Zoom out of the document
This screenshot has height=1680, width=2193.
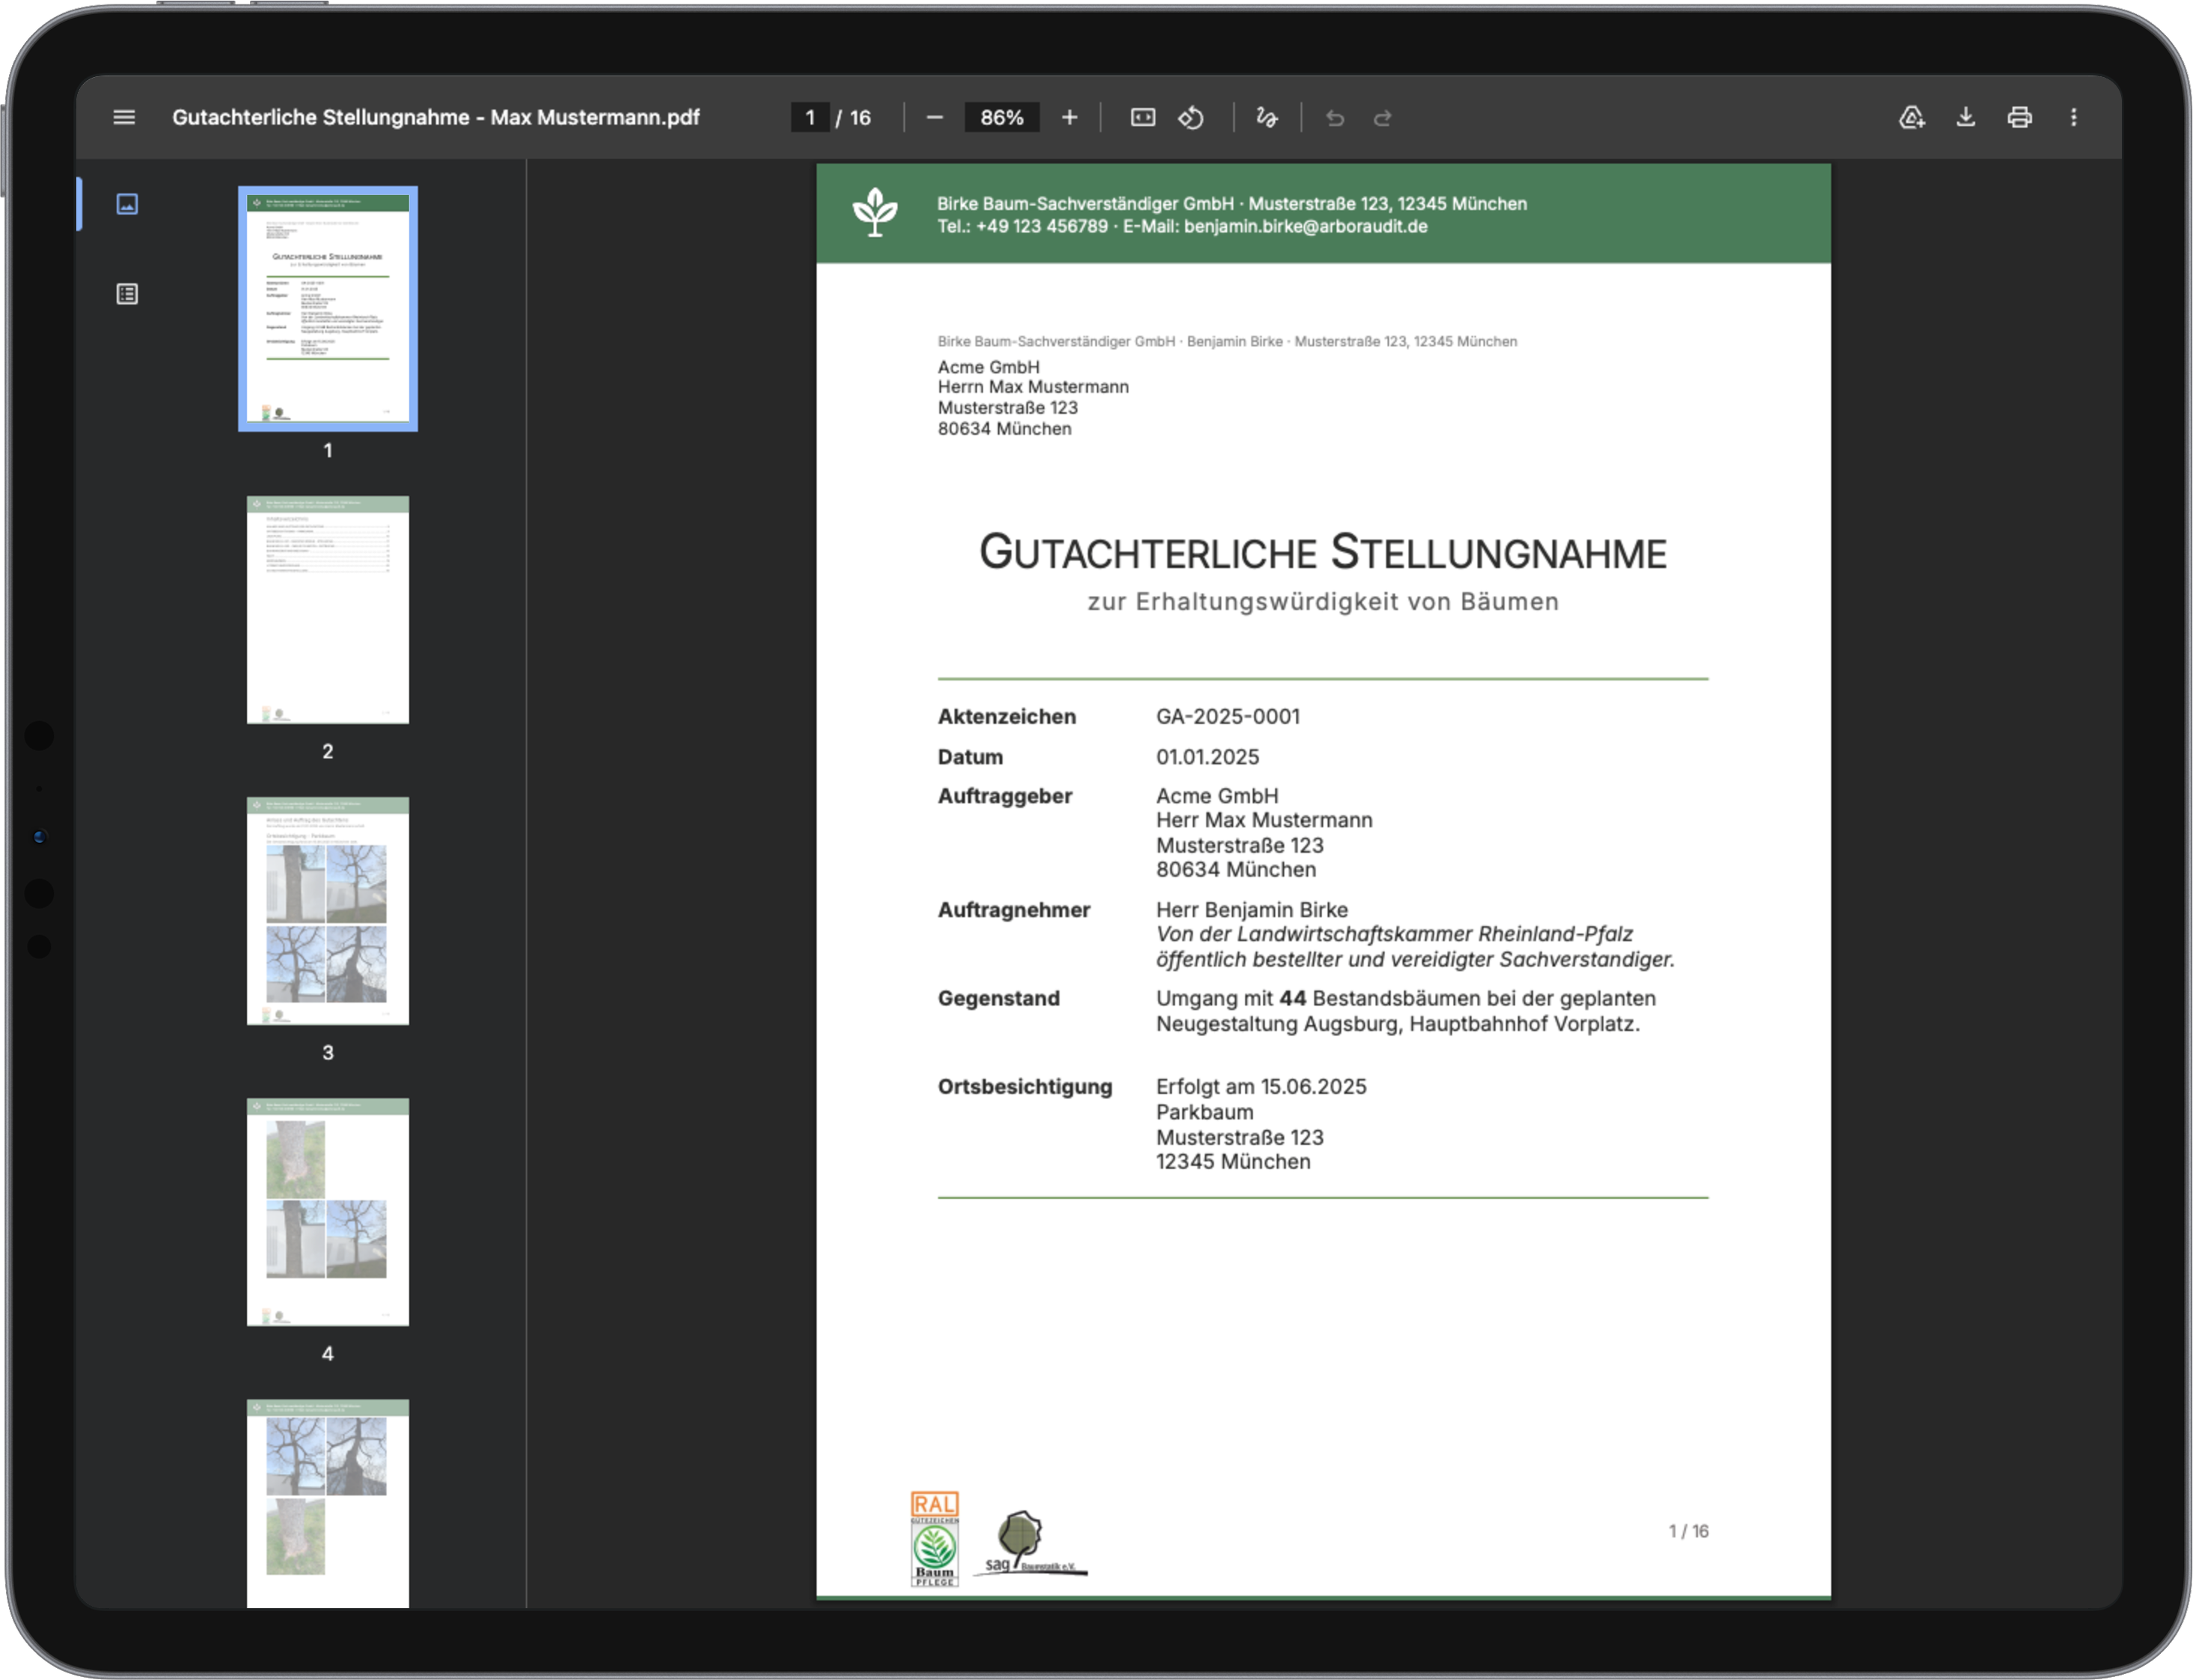pyautogui.click(x=934, y=117)
